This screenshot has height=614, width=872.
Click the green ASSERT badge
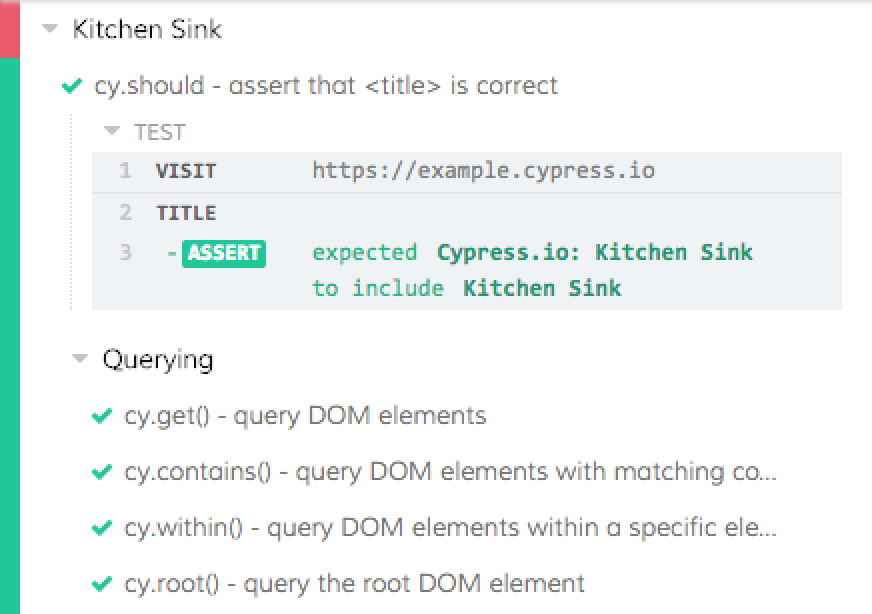(x=224, y=253)
